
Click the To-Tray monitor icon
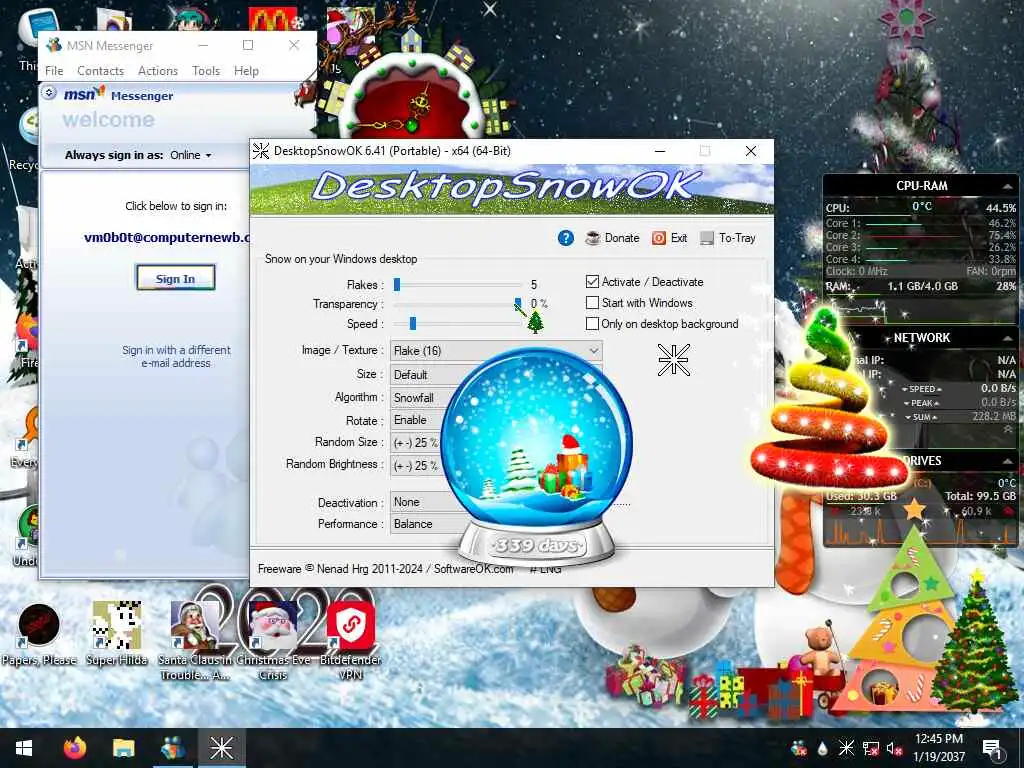707,238
